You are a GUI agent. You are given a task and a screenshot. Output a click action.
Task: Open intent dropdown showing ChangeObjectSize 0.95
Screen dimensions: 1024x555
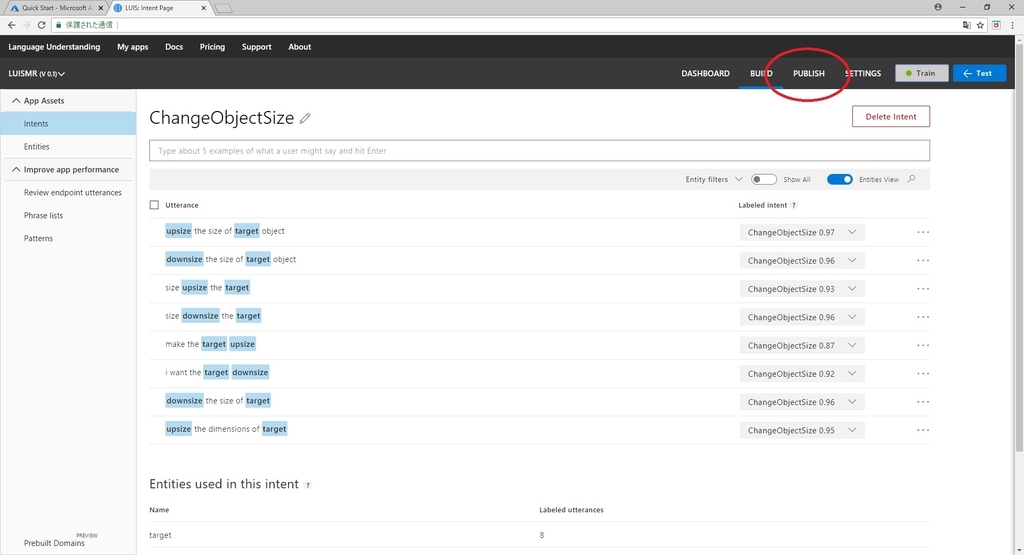pos(802,430)
